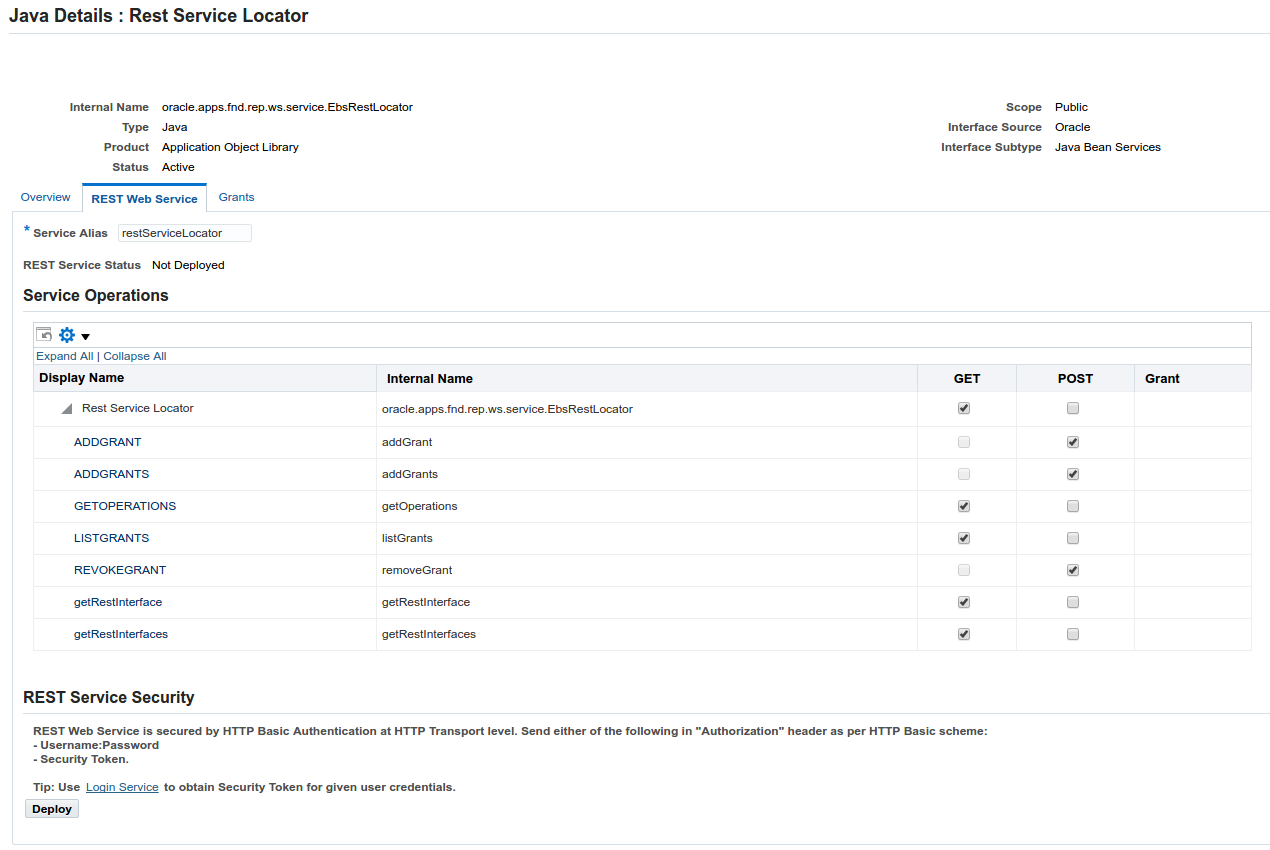Switch to the Overview tab
The height and width of the screenshot is (850, 1270).
(45, 197)
